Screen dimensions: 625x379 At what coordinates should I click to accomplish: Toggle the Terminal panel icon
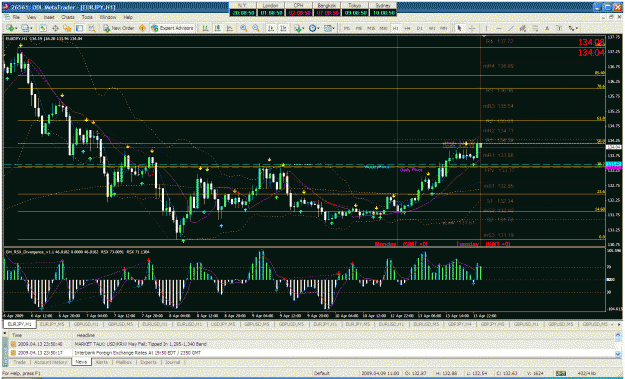click(x=79, y=28)
